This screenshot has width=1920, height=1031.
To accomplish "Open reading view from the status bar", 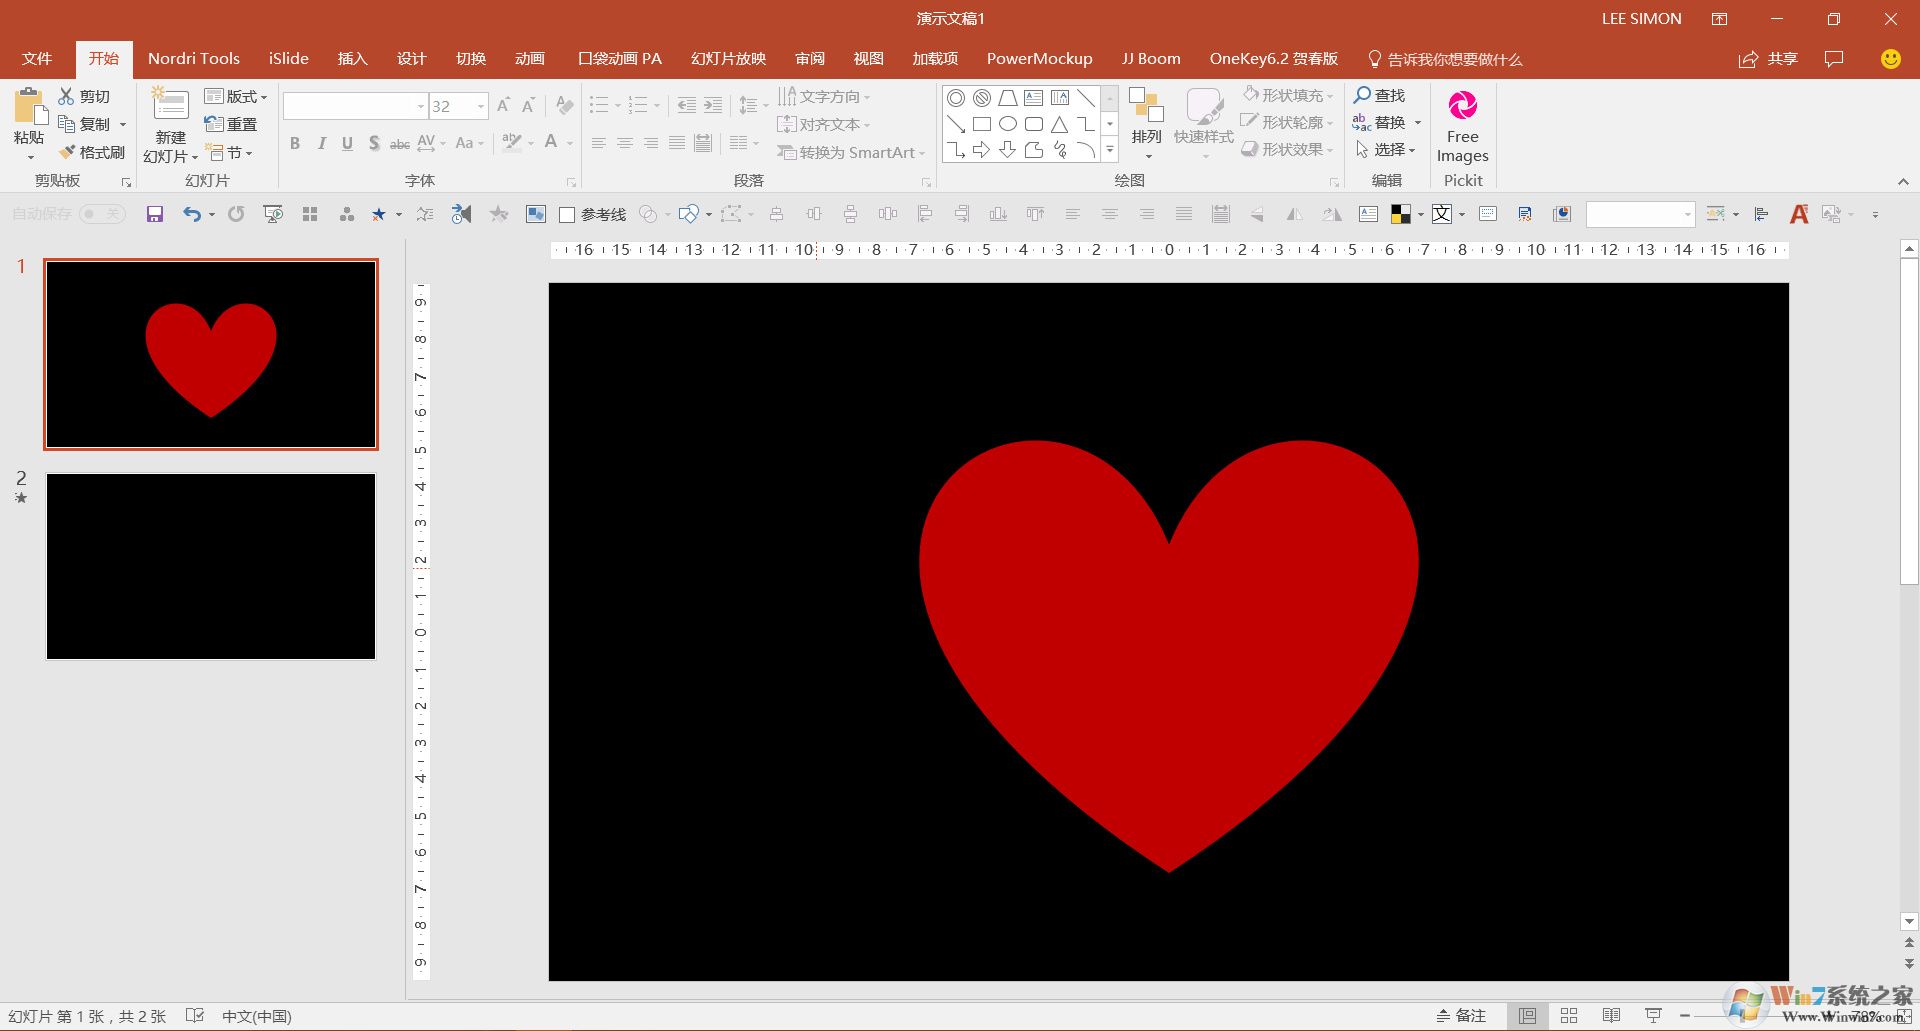I will click(x=1611, y=1015).
